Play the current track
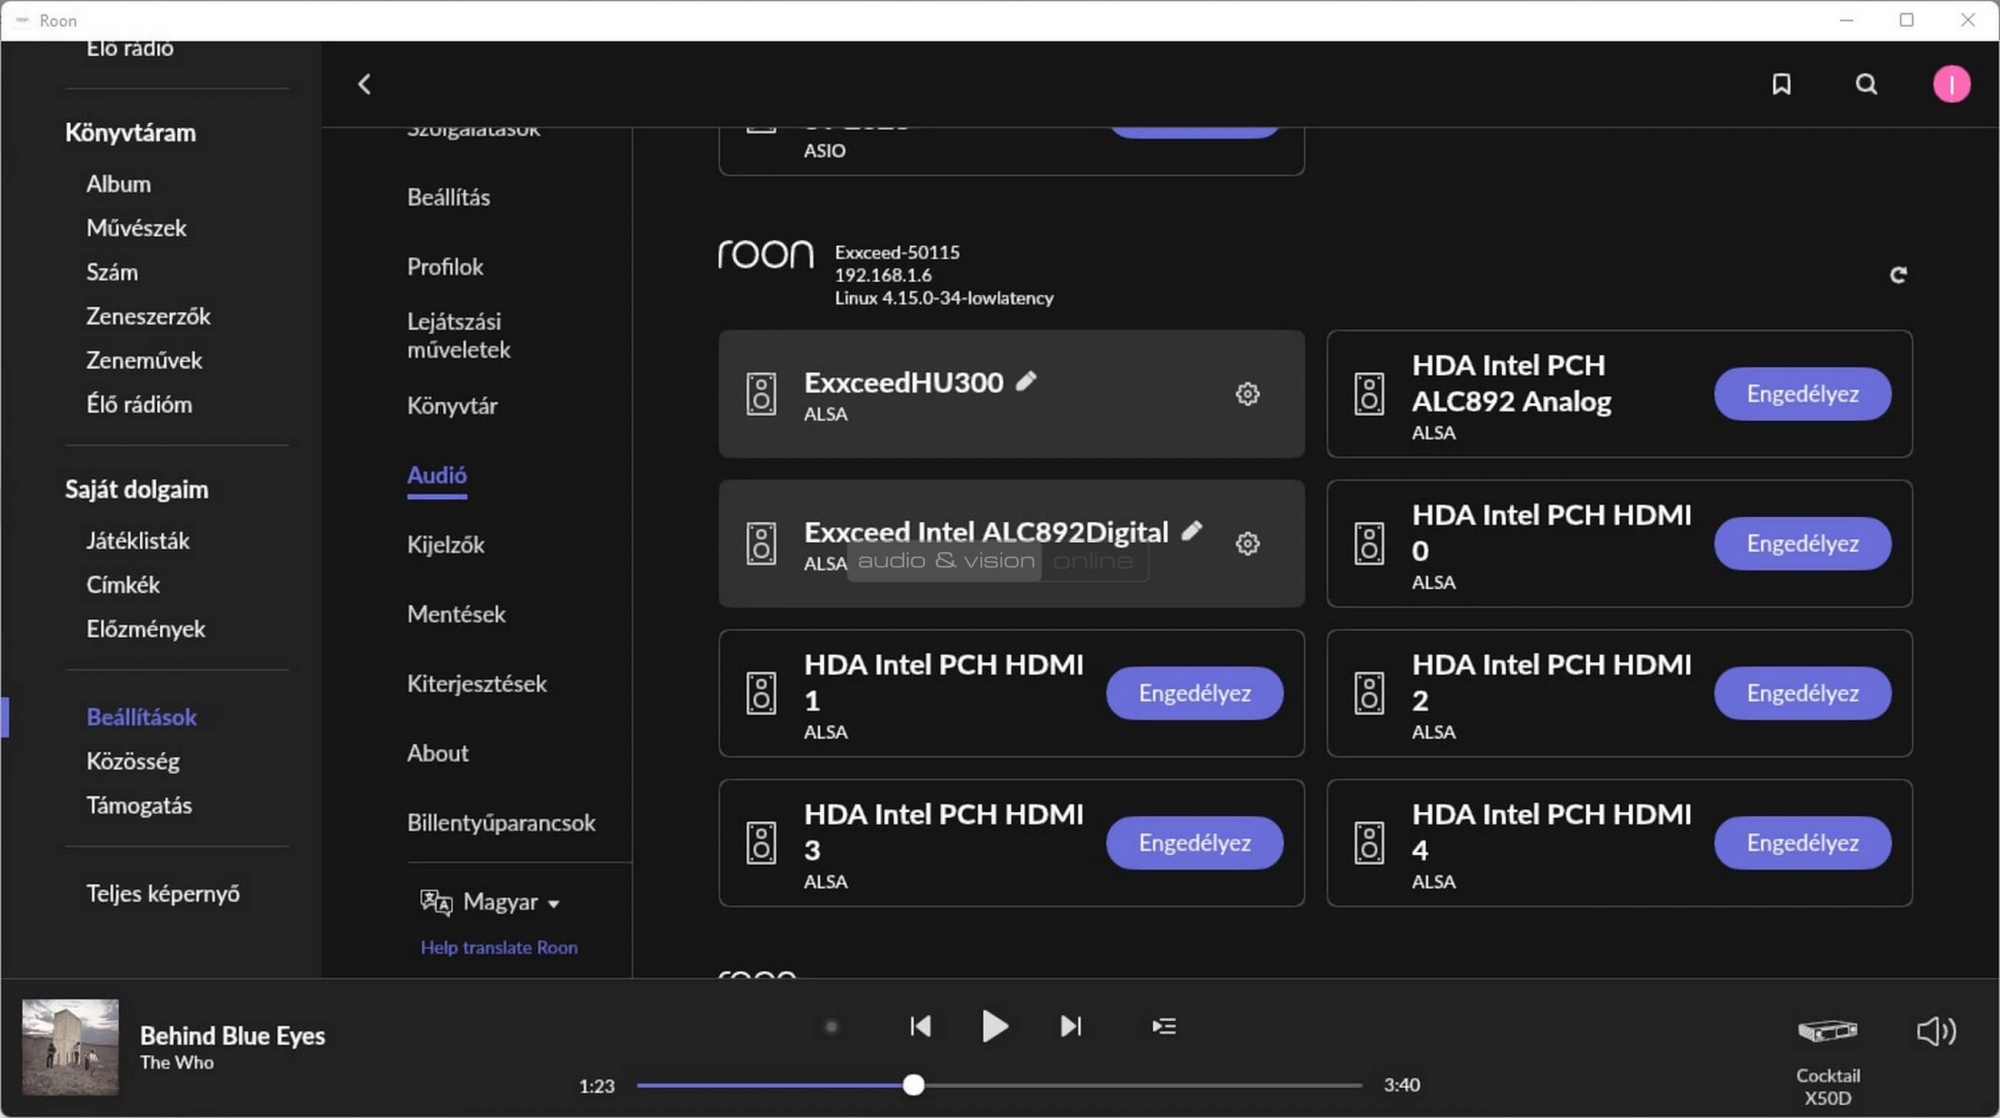 [994, 1026]
